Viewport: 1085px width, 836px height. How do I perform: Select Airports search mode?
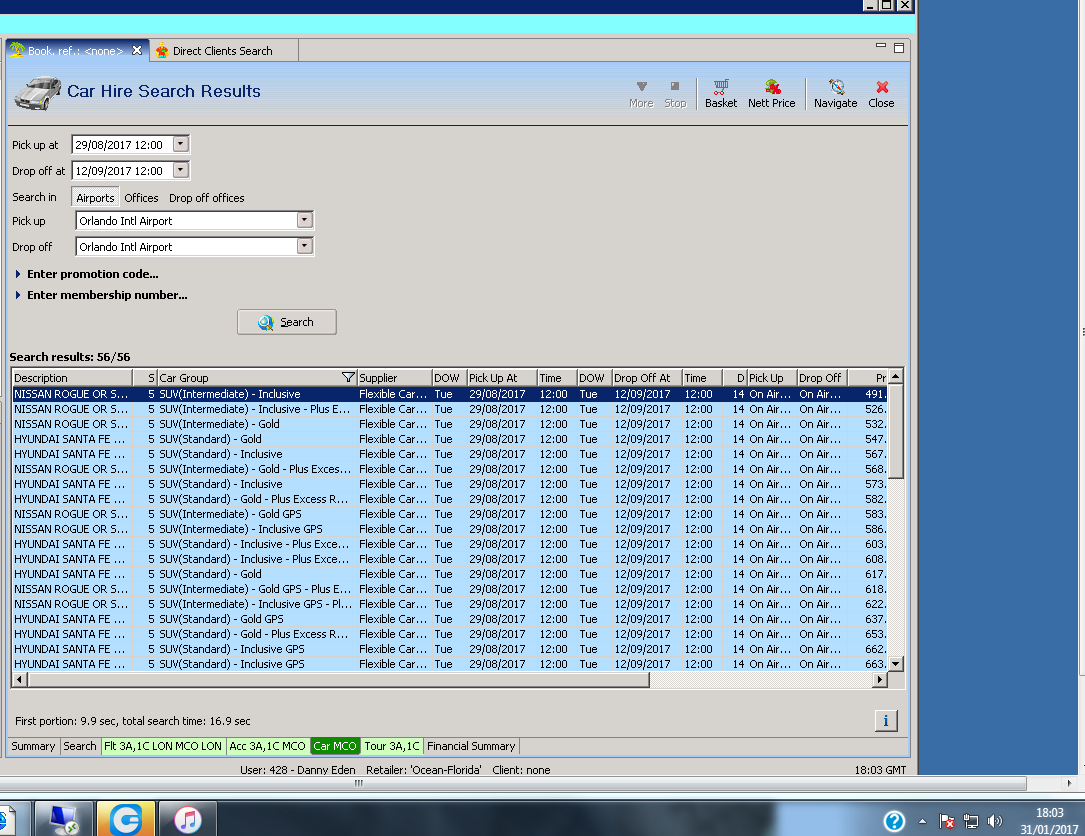95,198
